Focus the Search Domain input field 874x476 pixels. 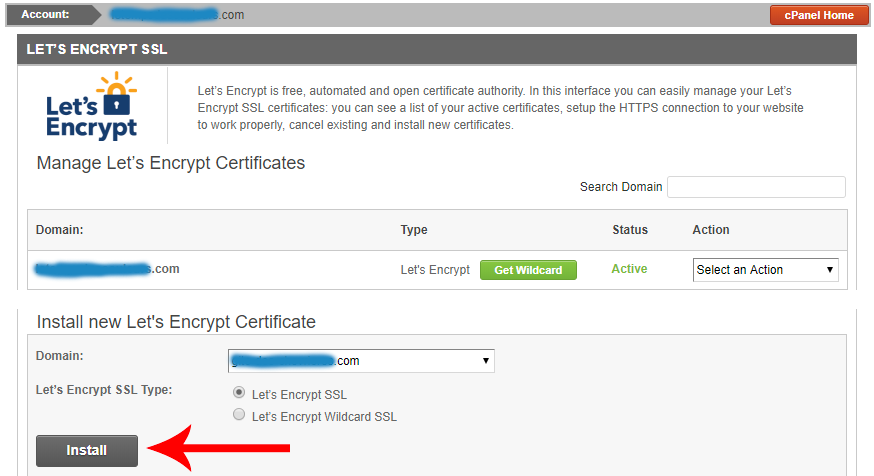click(756, 187)
